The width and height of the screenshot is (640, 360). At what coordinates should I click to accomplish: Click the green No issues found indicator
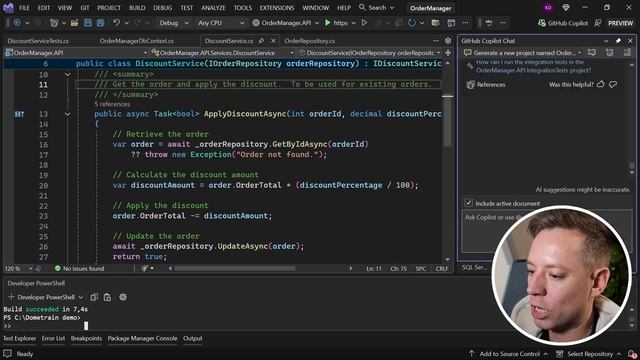[x=80, y=268]
